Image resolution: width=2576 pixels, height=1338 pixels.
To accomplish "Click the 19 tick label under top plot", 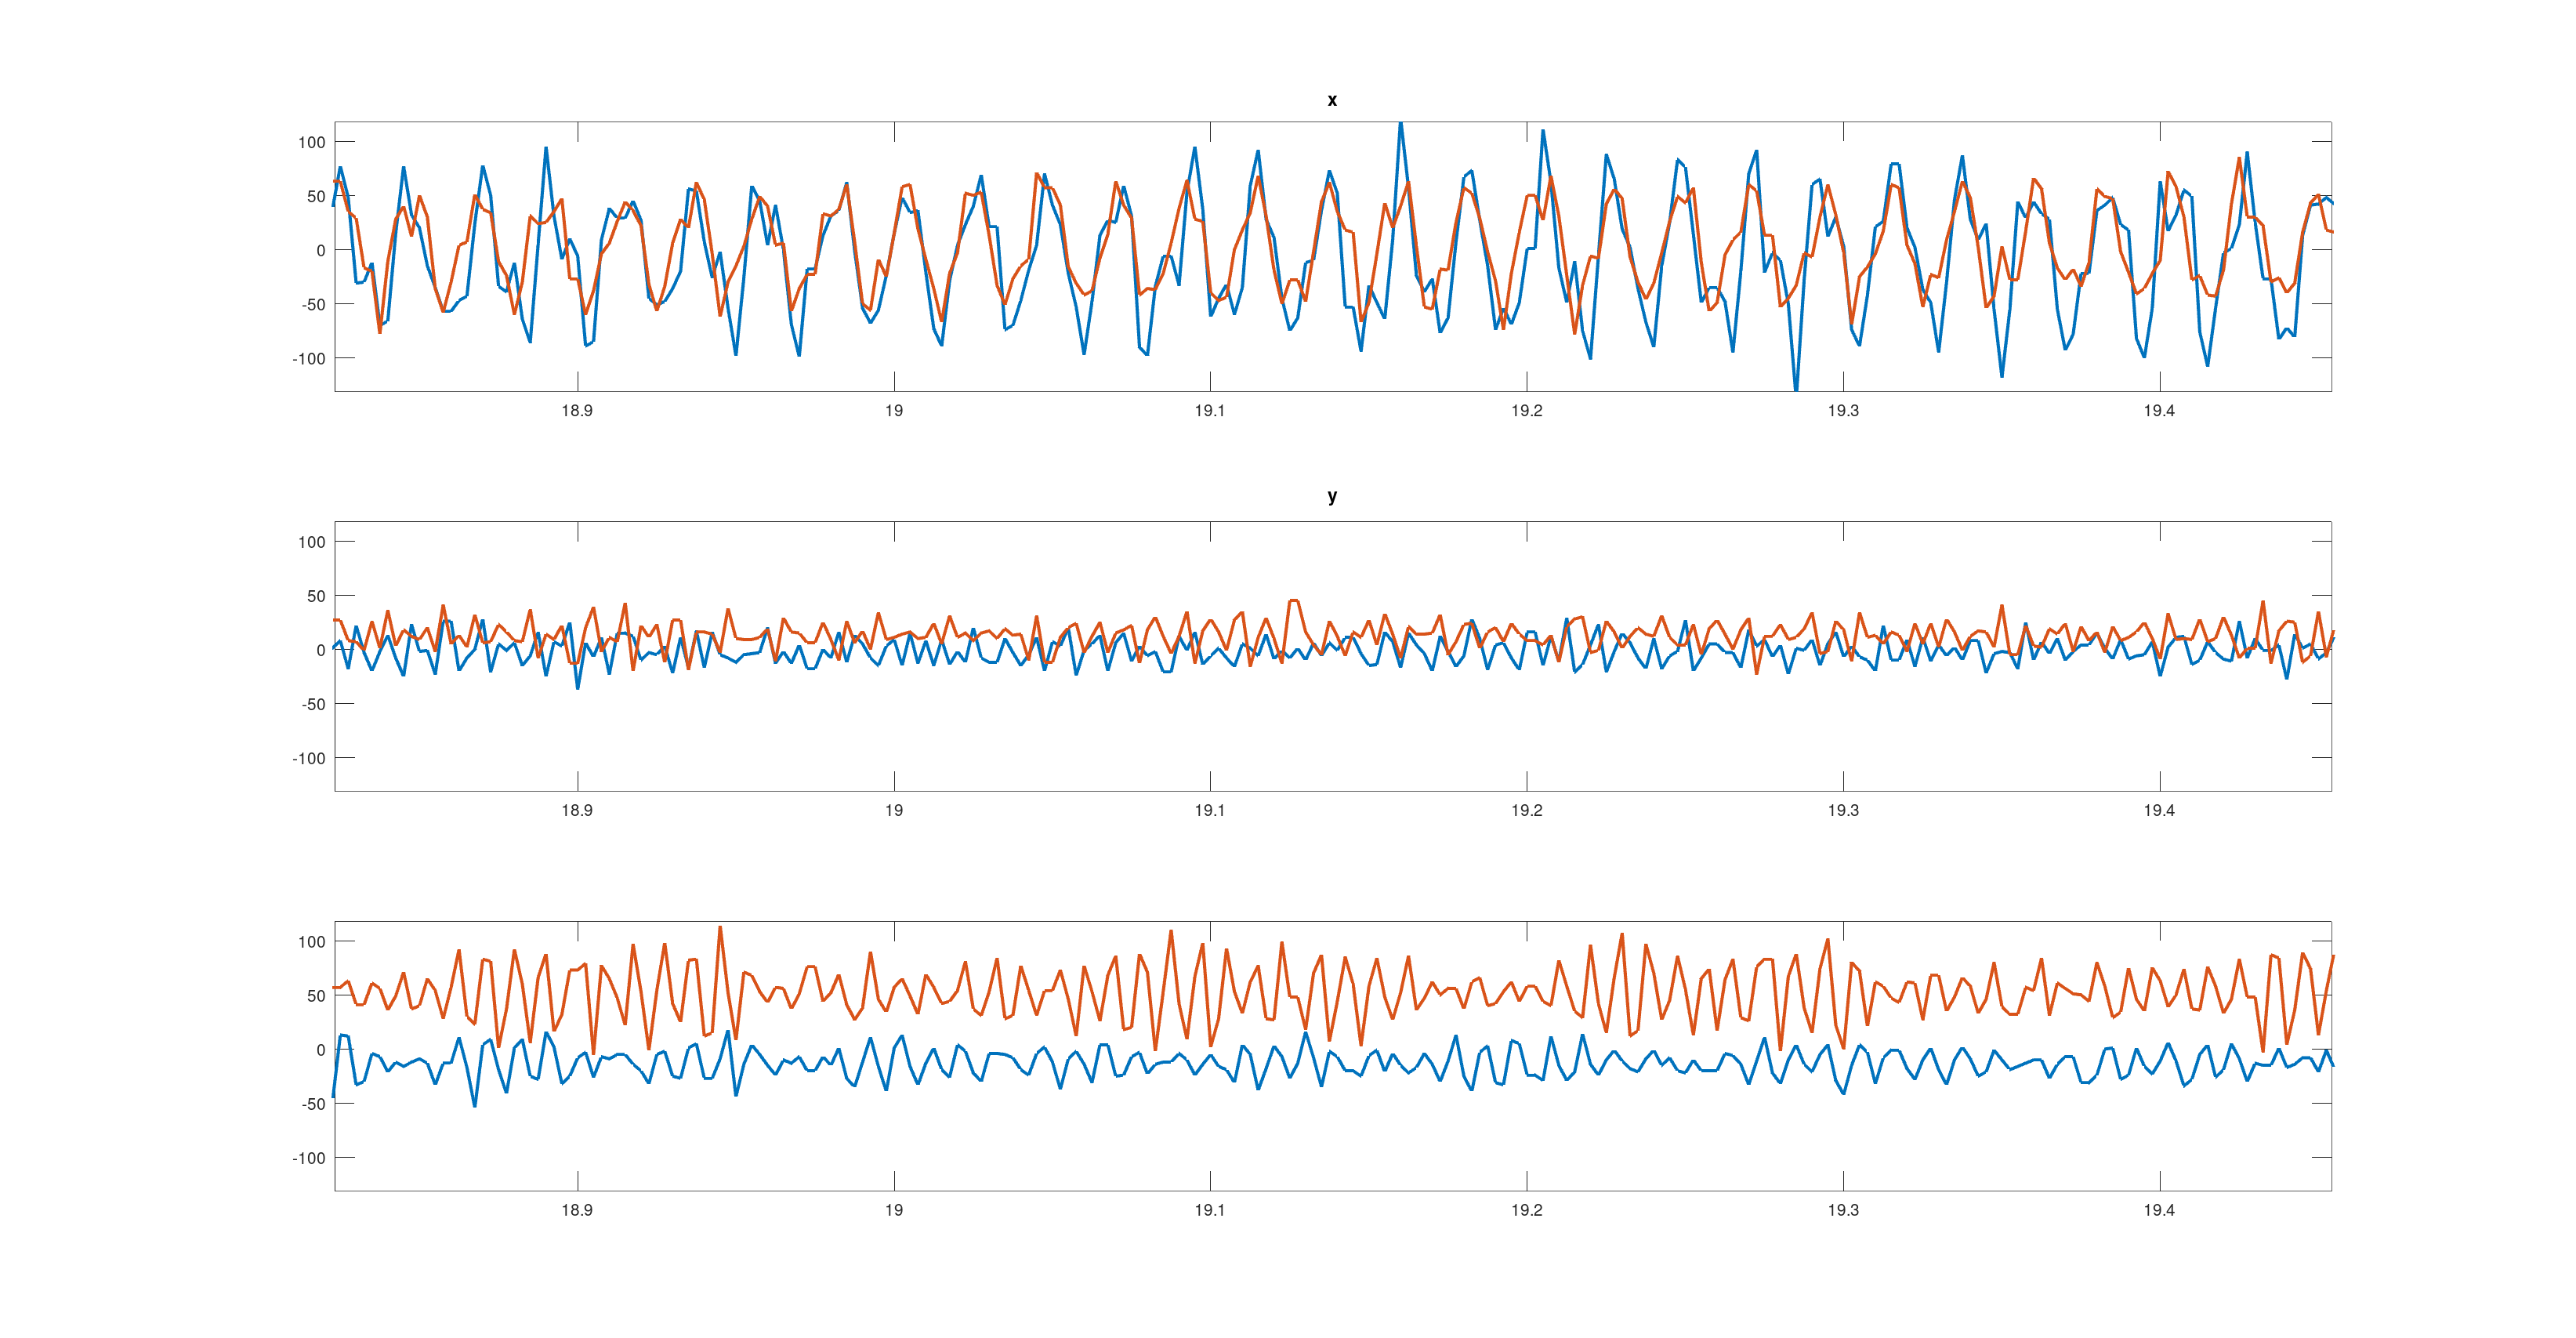I will pos(894,411).
